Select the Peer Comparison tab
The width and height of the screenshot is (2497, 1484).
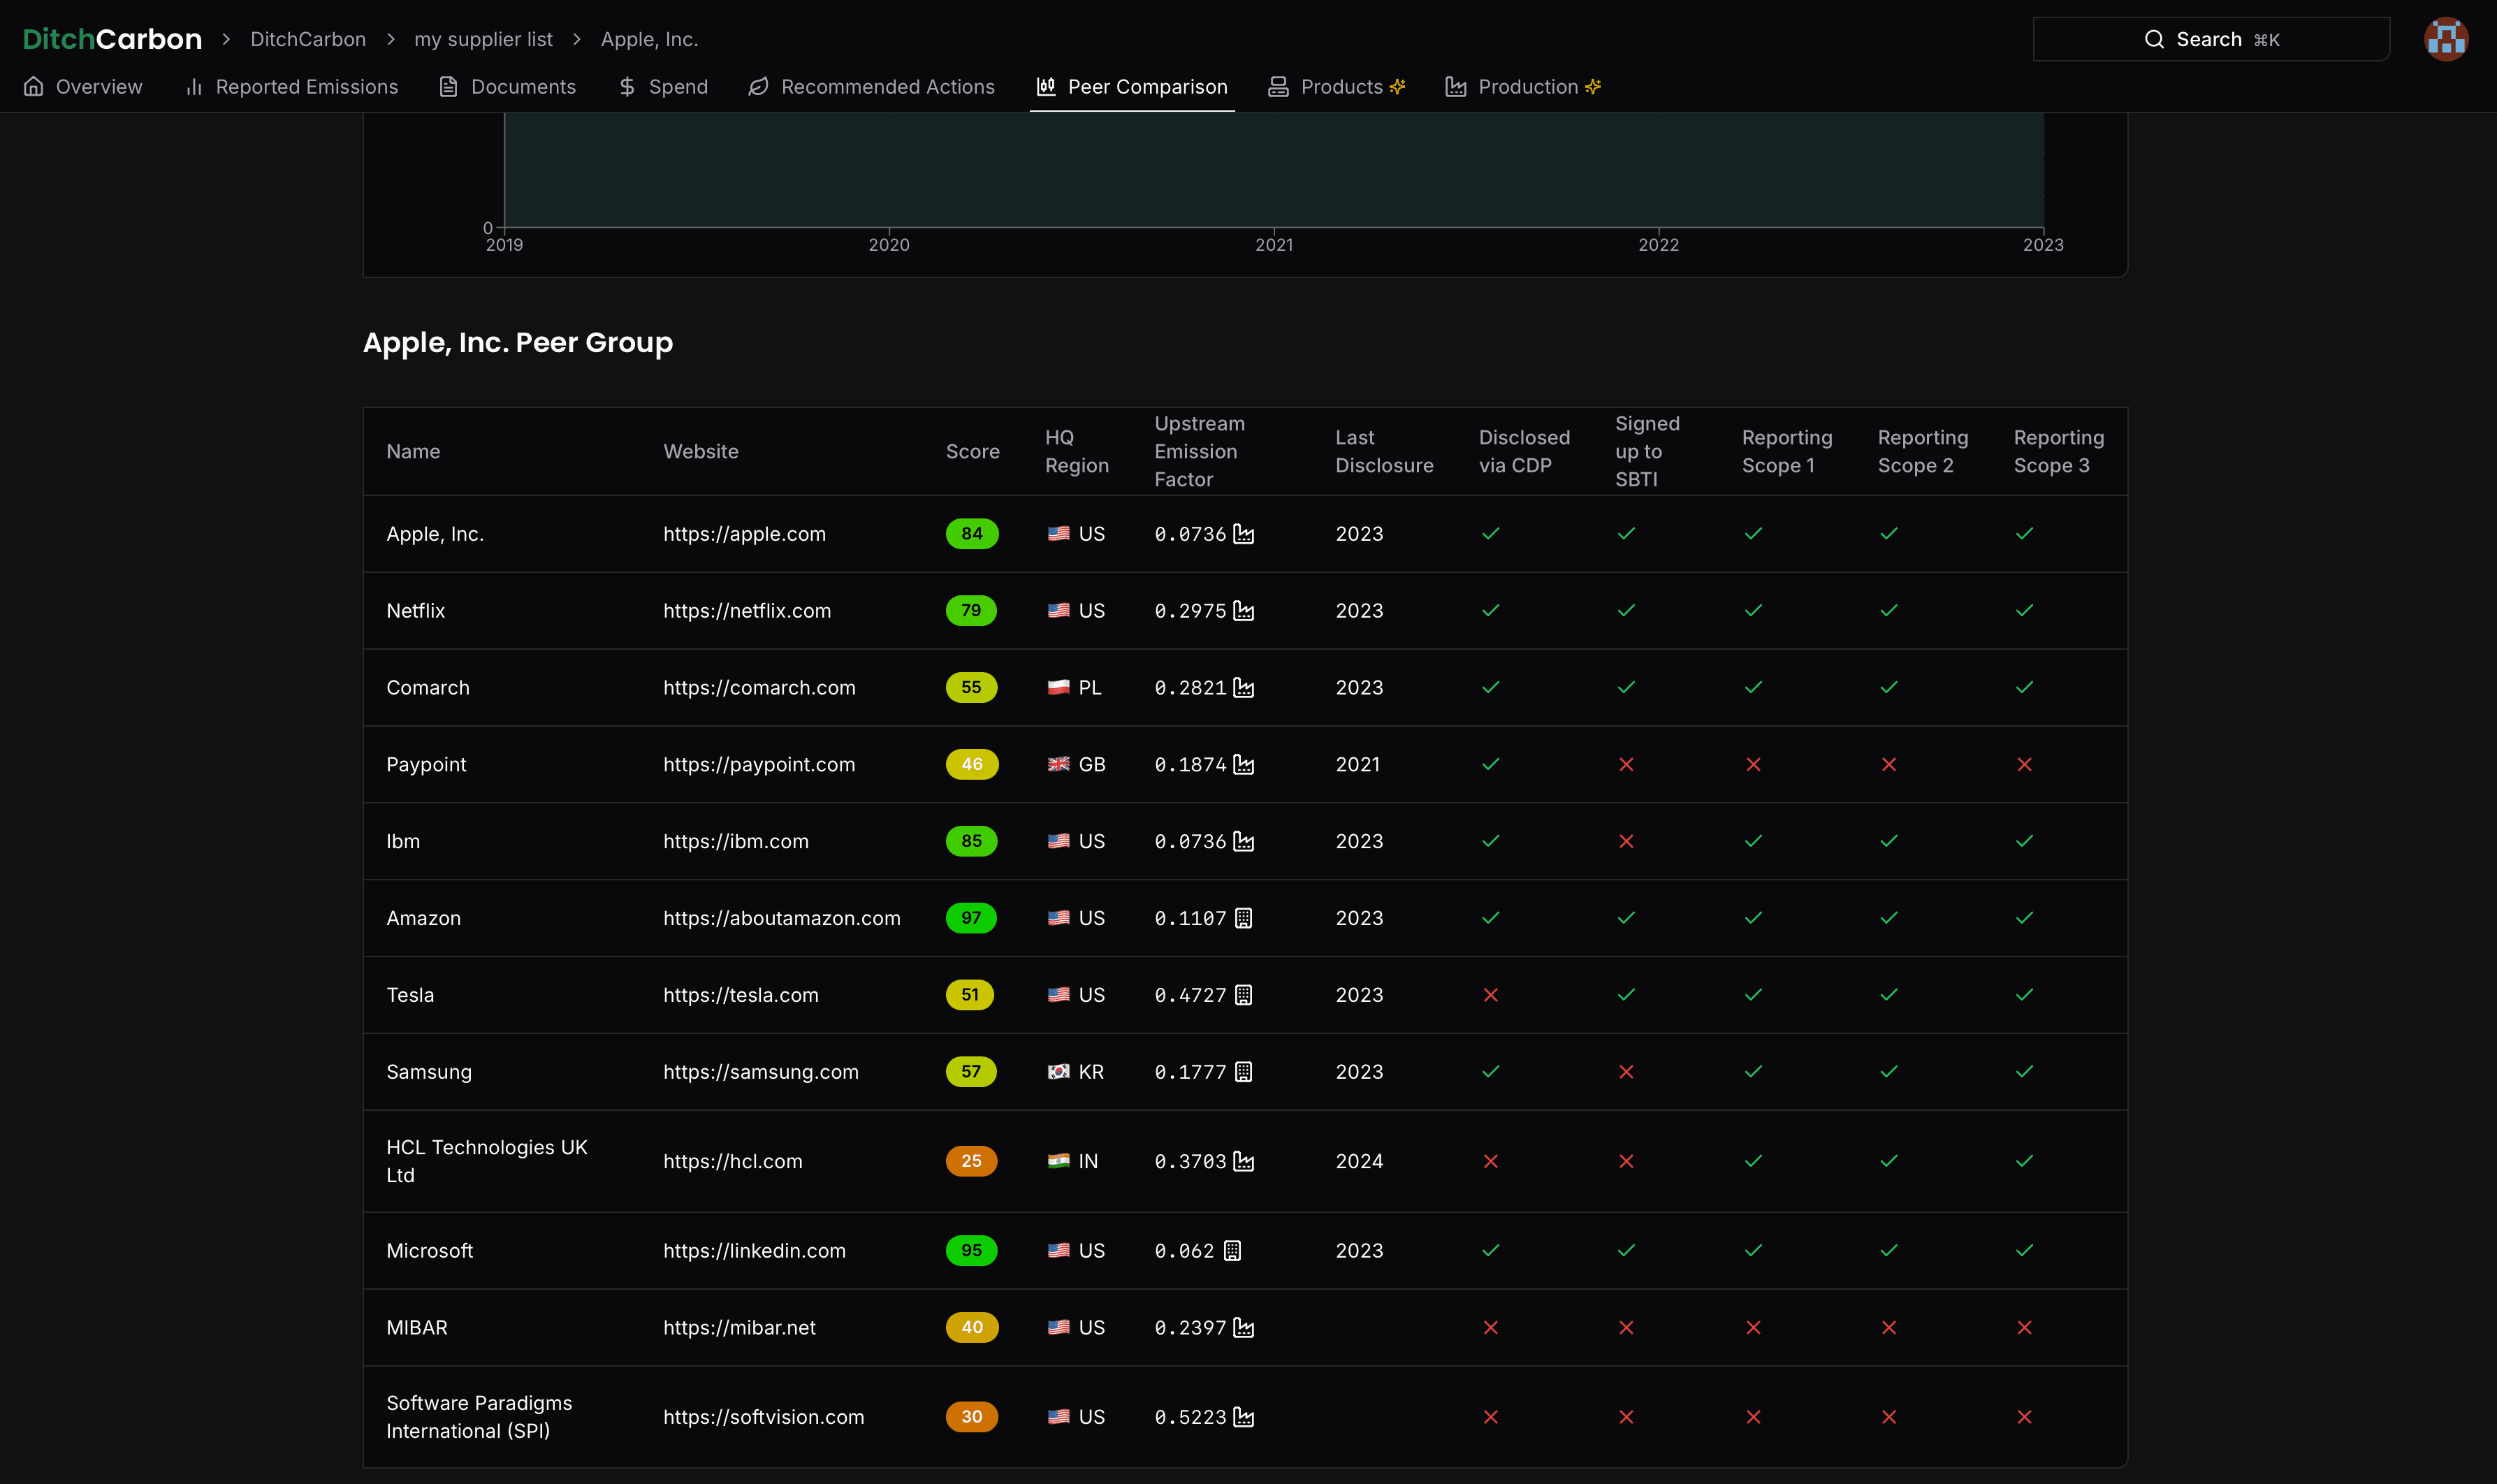(1132, 87)
